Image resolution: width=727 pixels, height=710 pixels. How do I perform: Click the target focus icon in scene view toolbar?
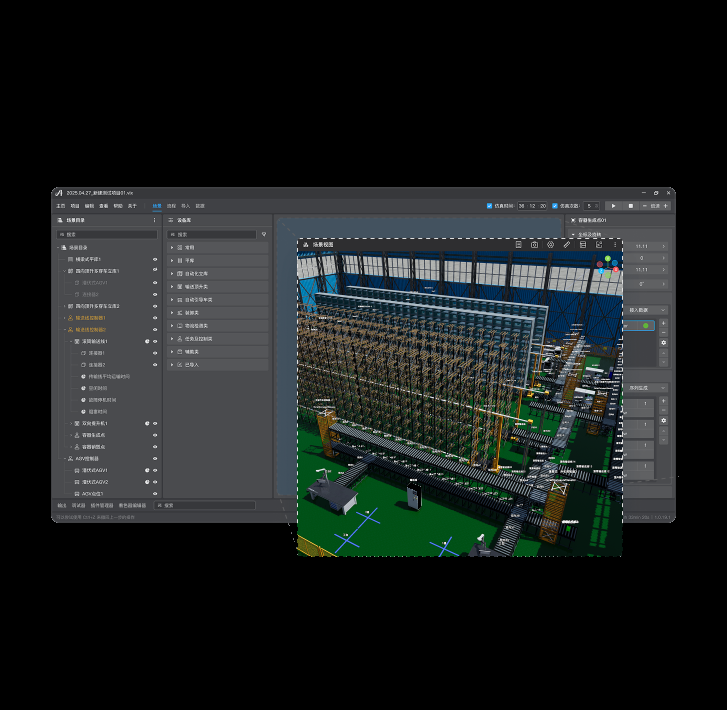[550, 244]
